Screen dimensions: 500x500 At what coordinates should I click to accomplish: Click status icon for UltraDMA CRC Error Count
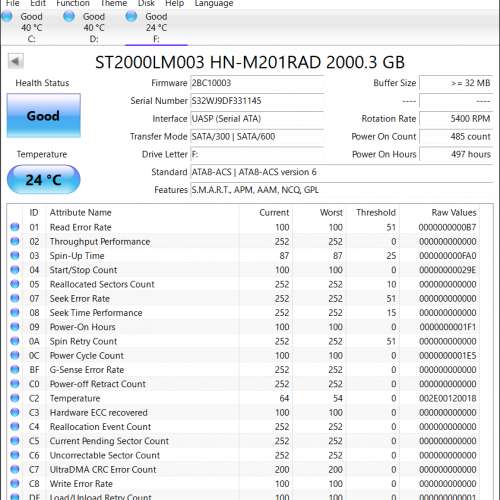click(x=15, y=469)
